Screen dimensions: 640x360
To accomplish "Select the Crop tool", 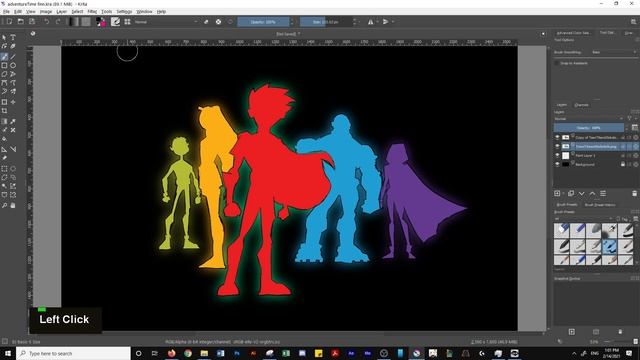I will (4, 111).
